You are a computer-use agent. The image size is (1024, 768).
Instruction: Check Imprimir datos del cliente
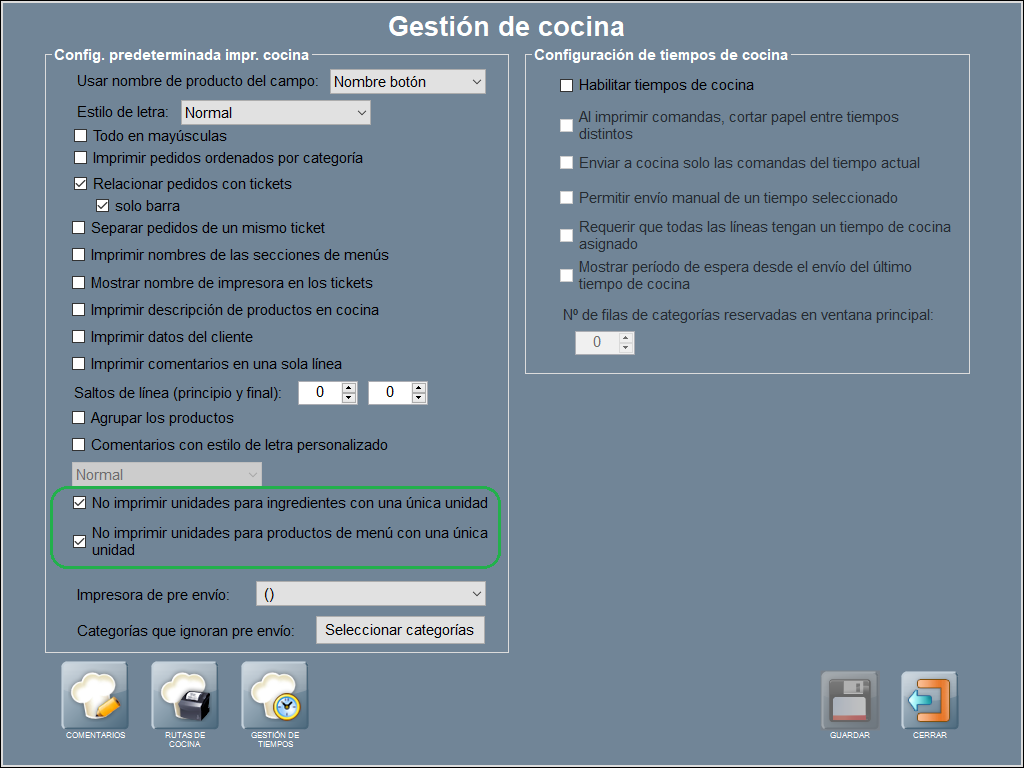[x=80, y=337]
